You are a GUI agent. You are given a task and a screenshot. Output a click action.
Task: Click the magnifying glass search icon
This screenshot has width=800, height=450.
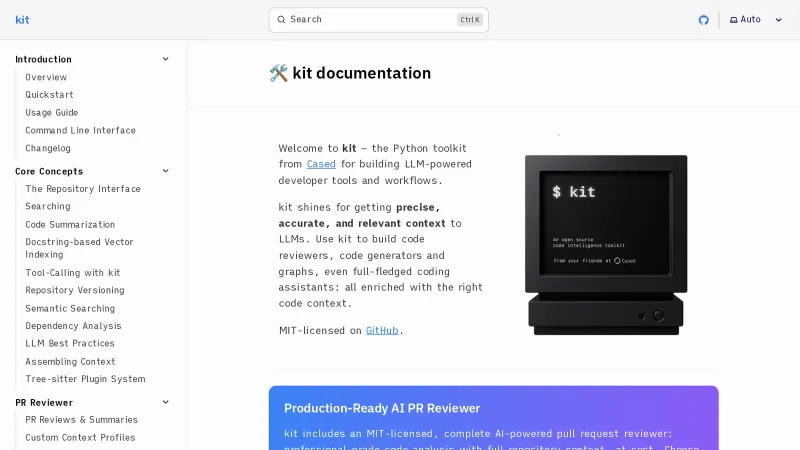(x=282, y=20)
